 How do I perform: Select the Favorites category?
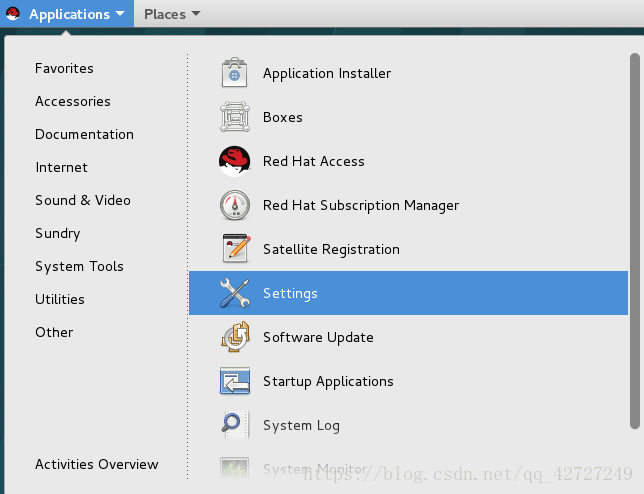click(x=64, y=68)
